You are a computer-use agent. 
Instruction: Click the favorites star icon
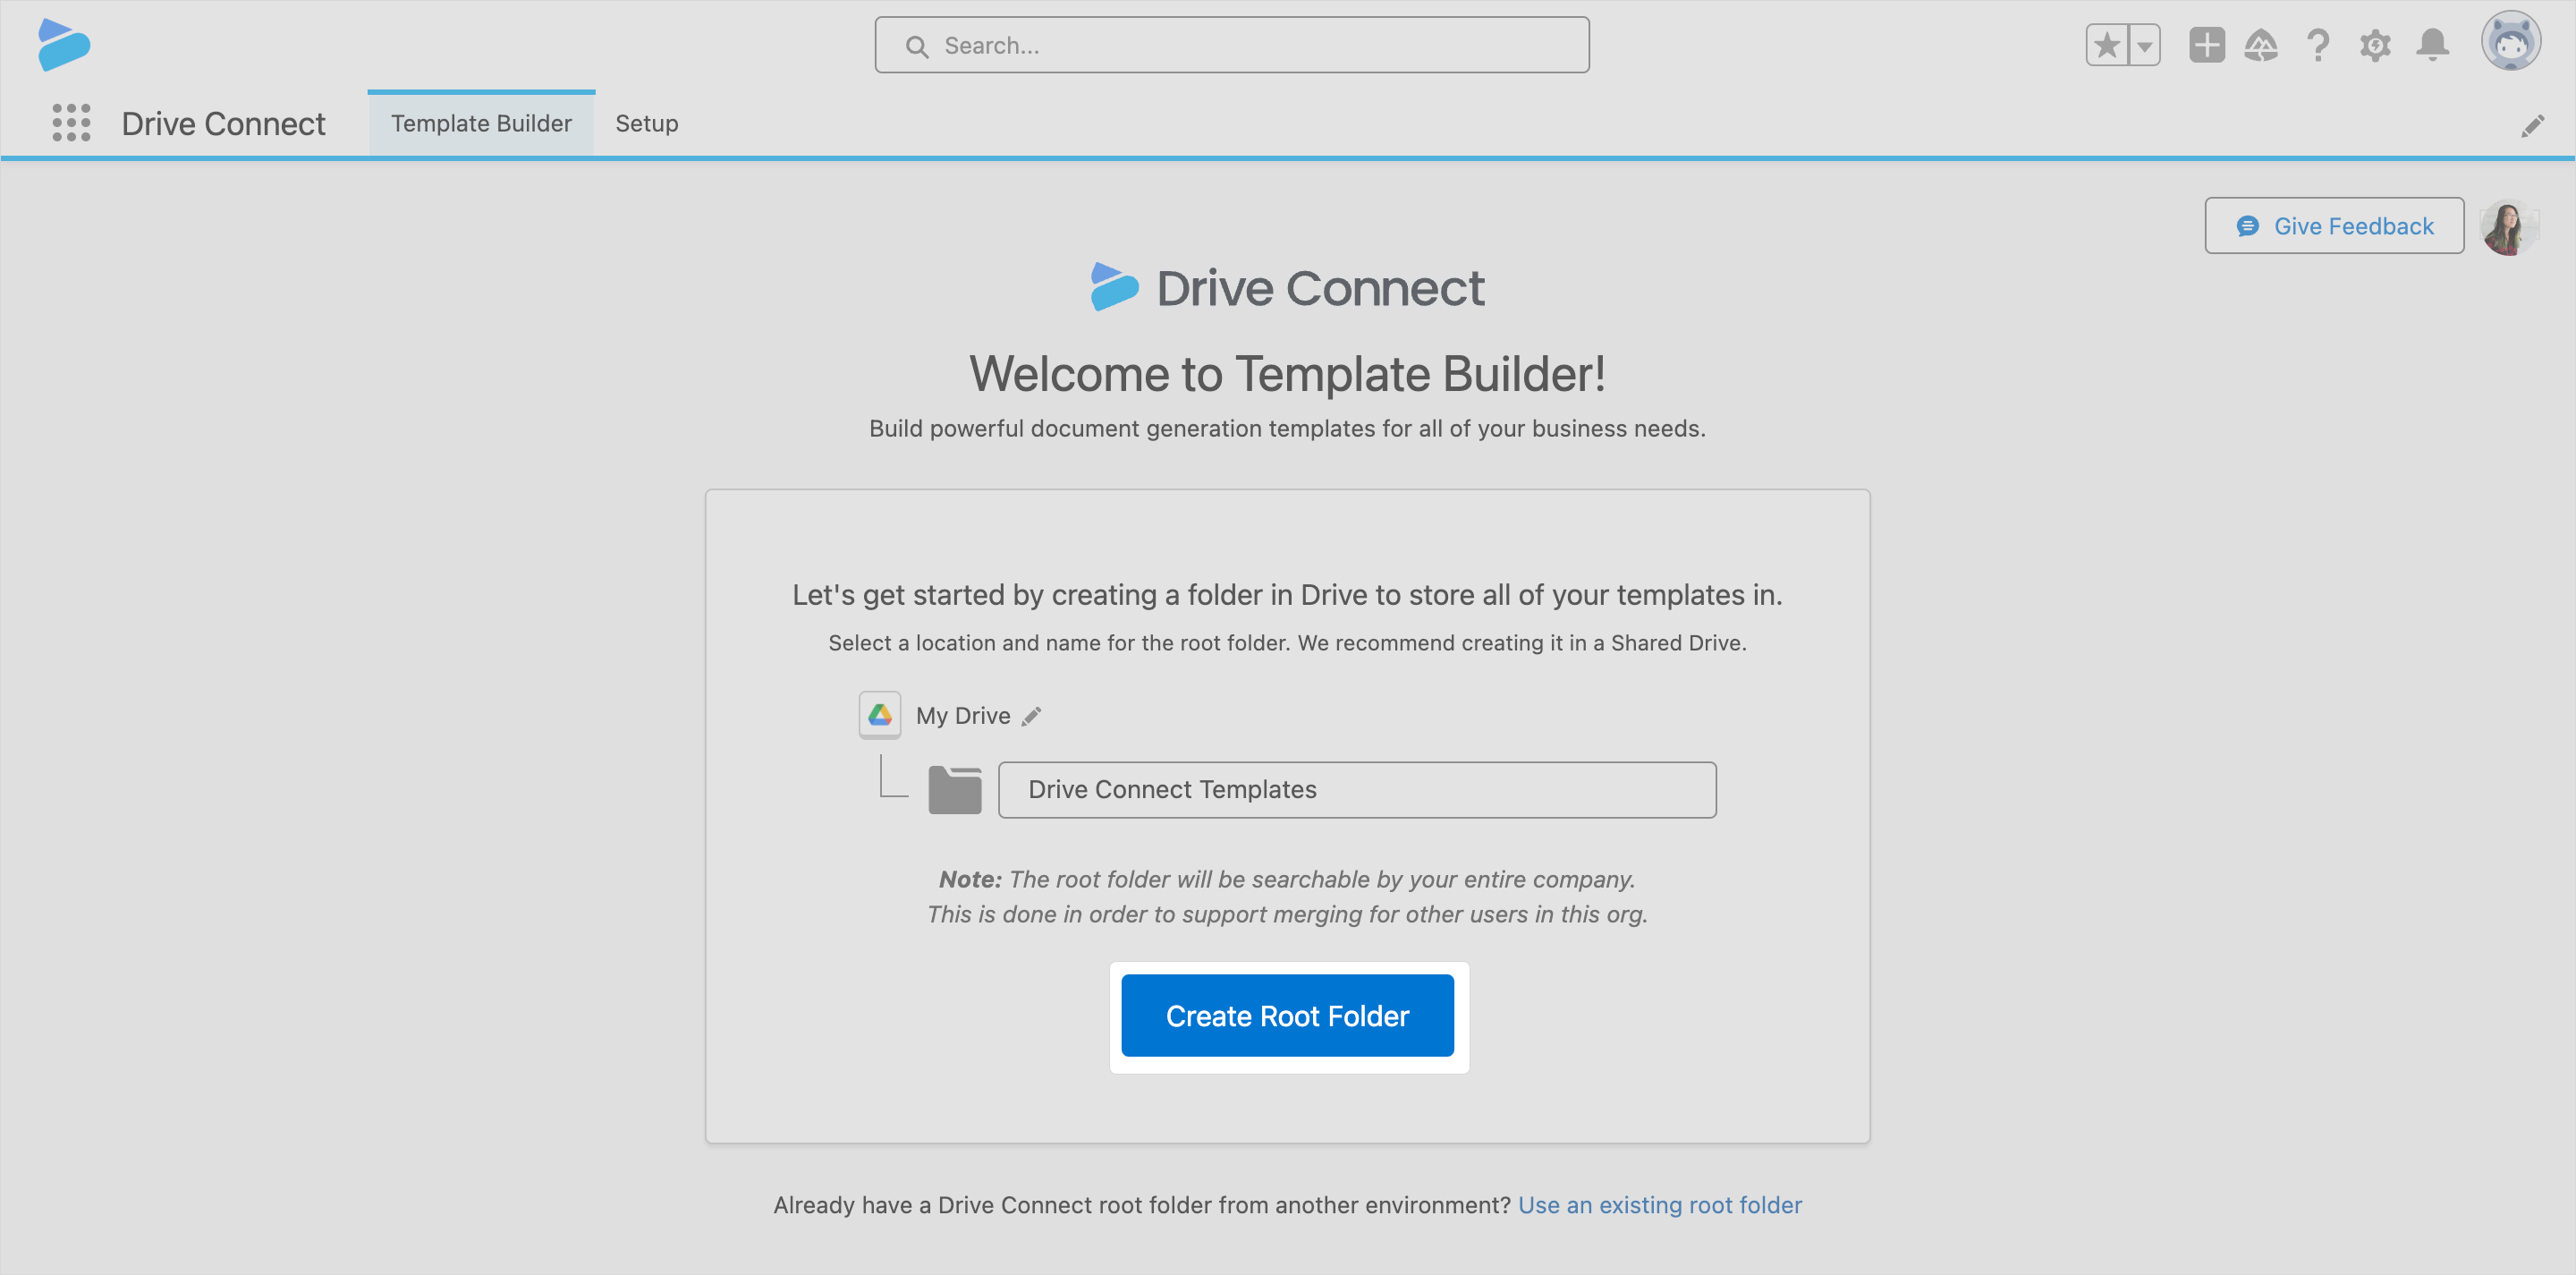coord(2107,45)
